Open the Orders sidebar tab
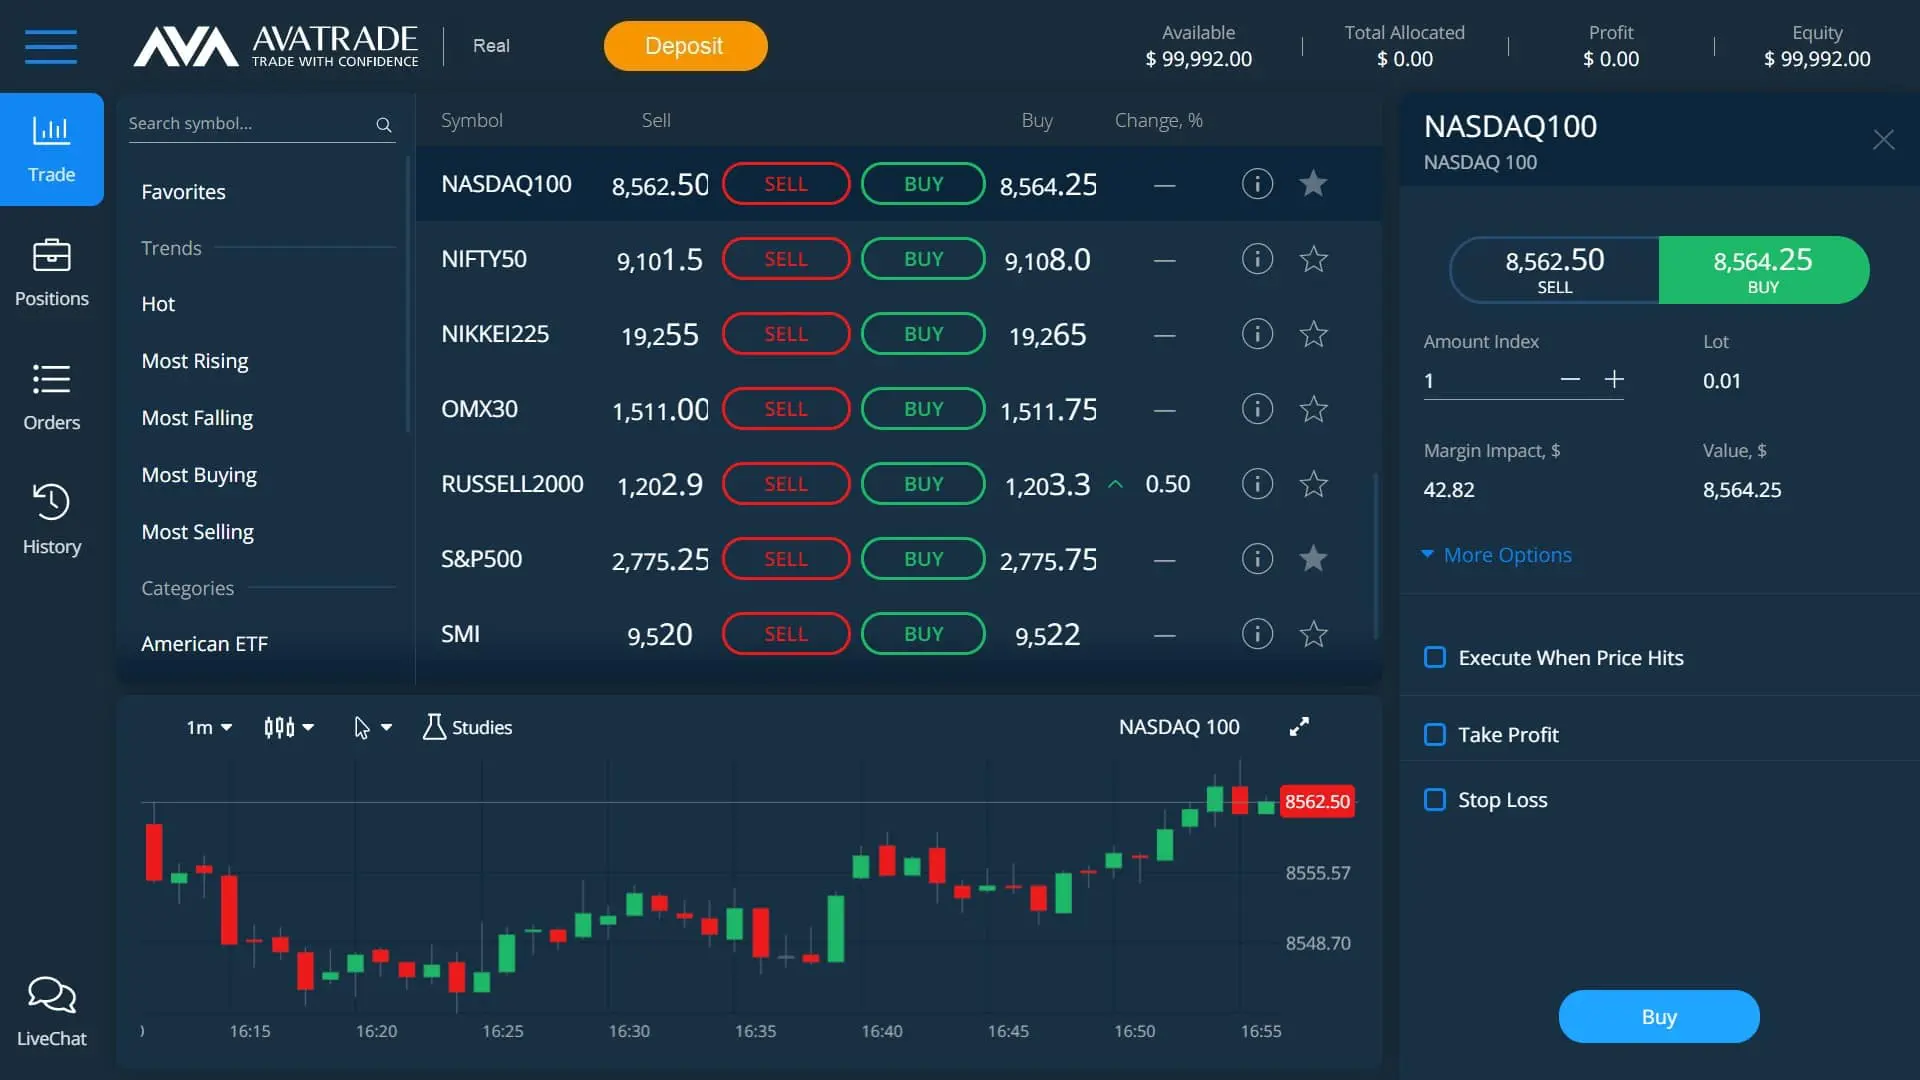 (52, 397)
